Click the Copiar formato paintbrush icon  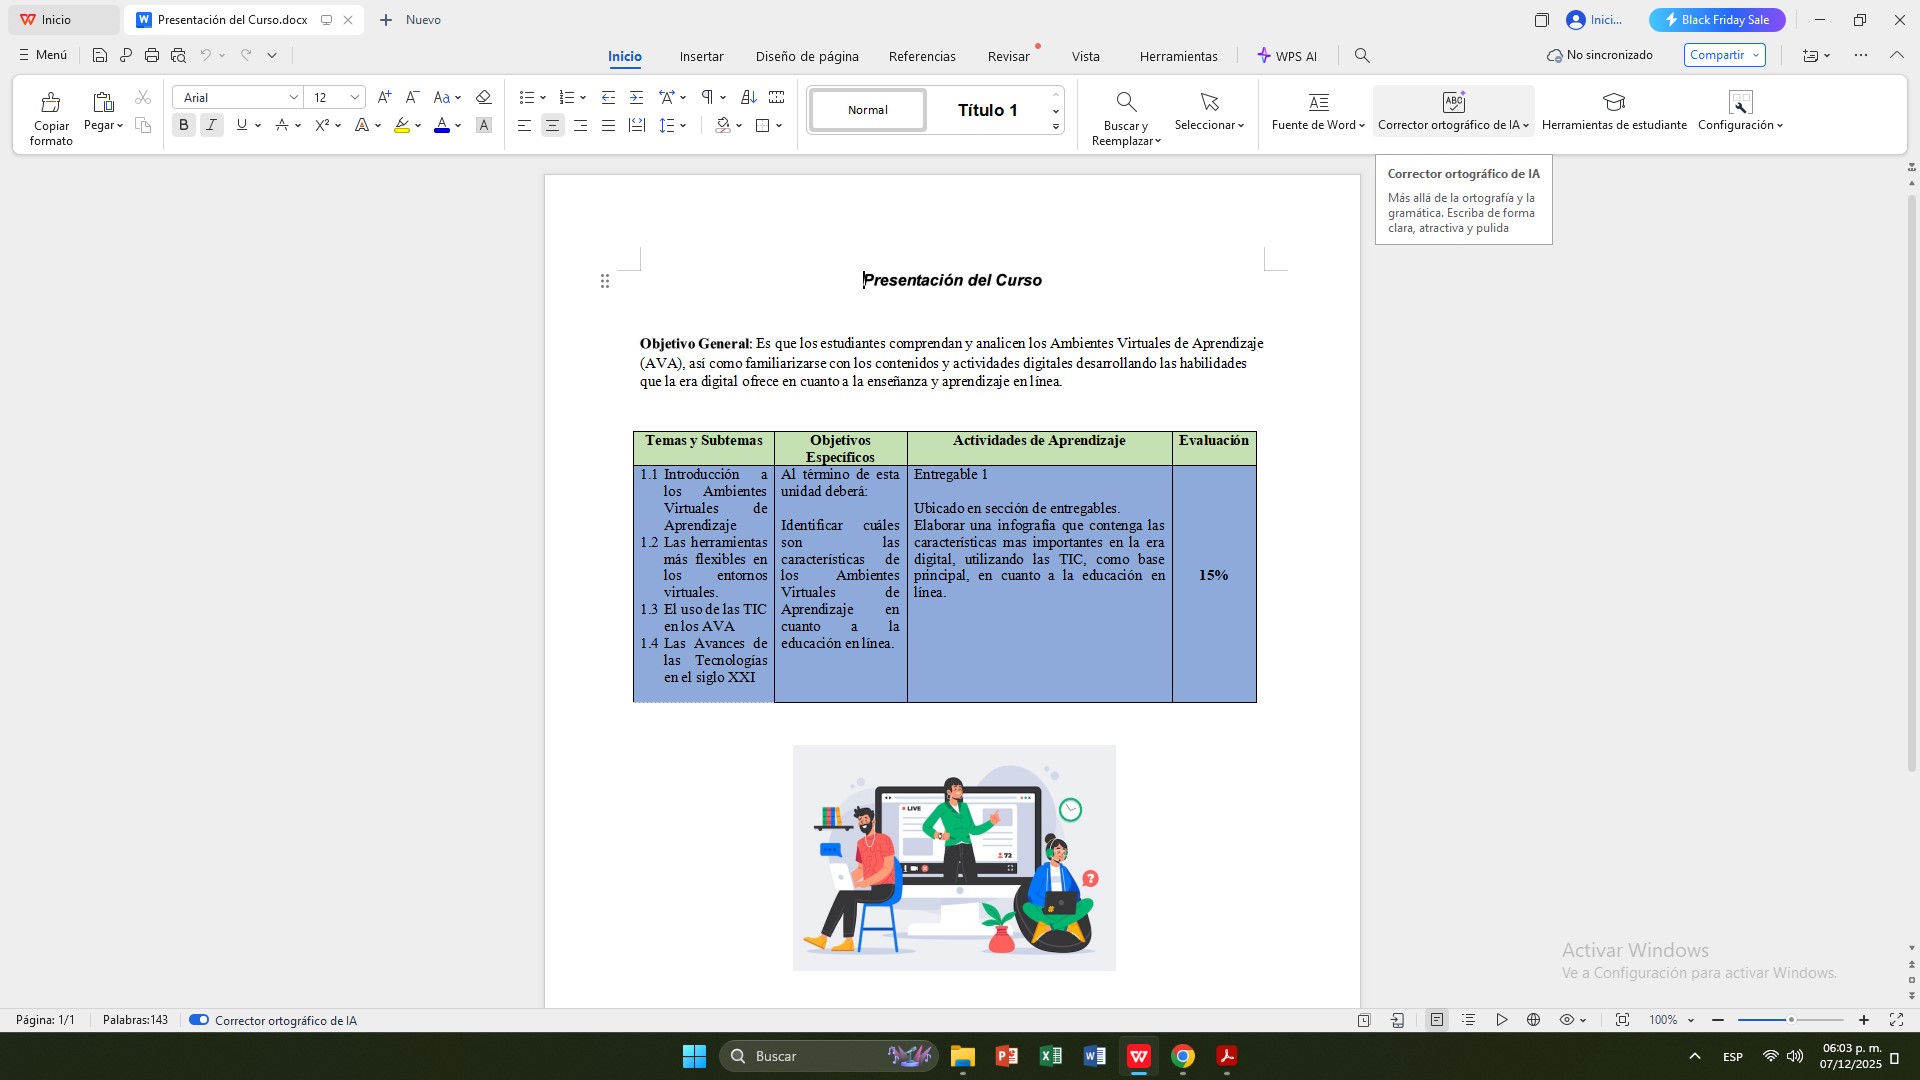click(x=51, y=102)
